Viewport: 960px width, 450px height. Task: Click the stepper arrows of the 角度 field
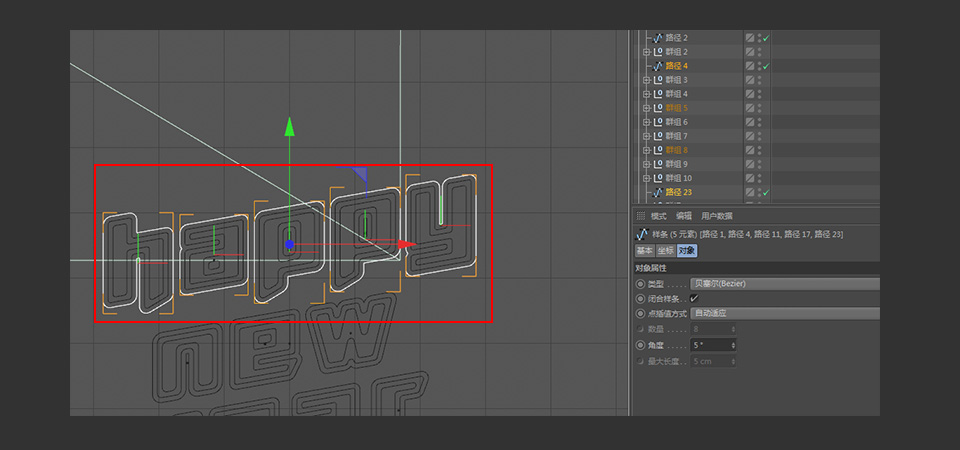point(733,345)
